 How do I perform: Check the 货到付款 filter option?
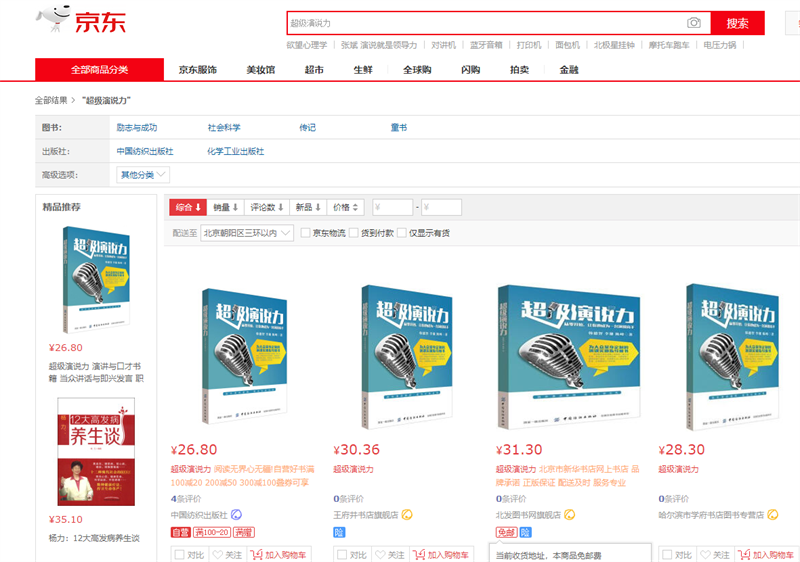pyautogui.click(x=354, y=233)
